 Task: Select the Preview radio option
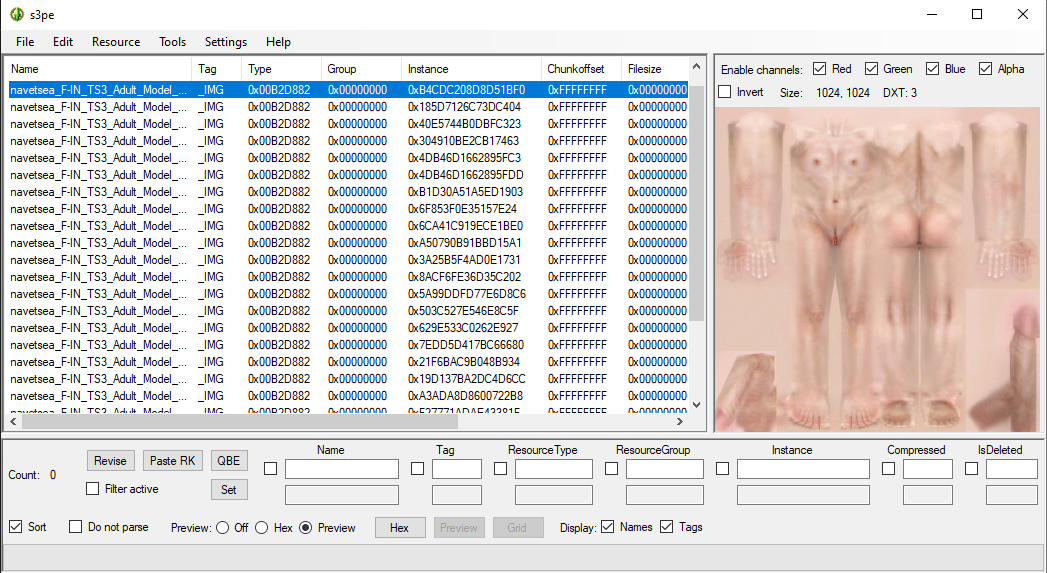coord(306,528)
